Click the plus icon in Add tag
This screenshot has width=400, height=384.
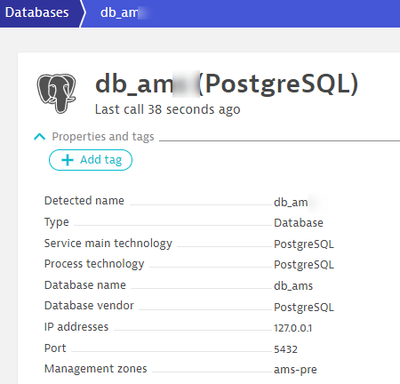pos(67,160)
